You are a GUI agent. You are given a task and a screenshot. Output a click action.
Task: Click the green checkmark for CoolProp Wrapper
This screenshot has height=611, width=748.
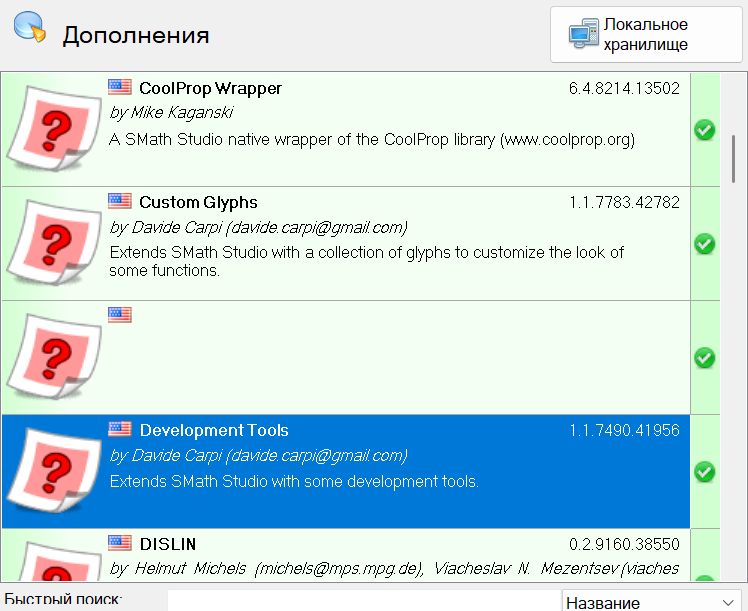(x=704, y=129)
